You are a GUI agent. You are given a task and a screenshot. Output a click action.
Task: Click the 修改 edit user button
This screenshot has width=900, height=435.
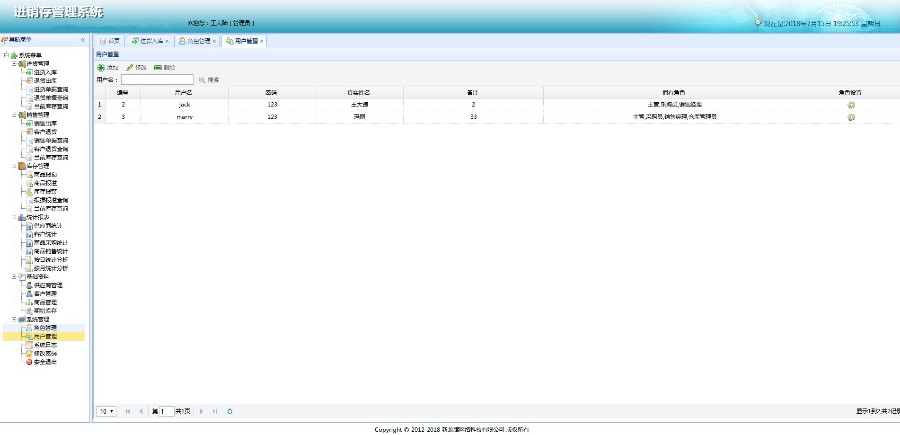coord(137,68)
